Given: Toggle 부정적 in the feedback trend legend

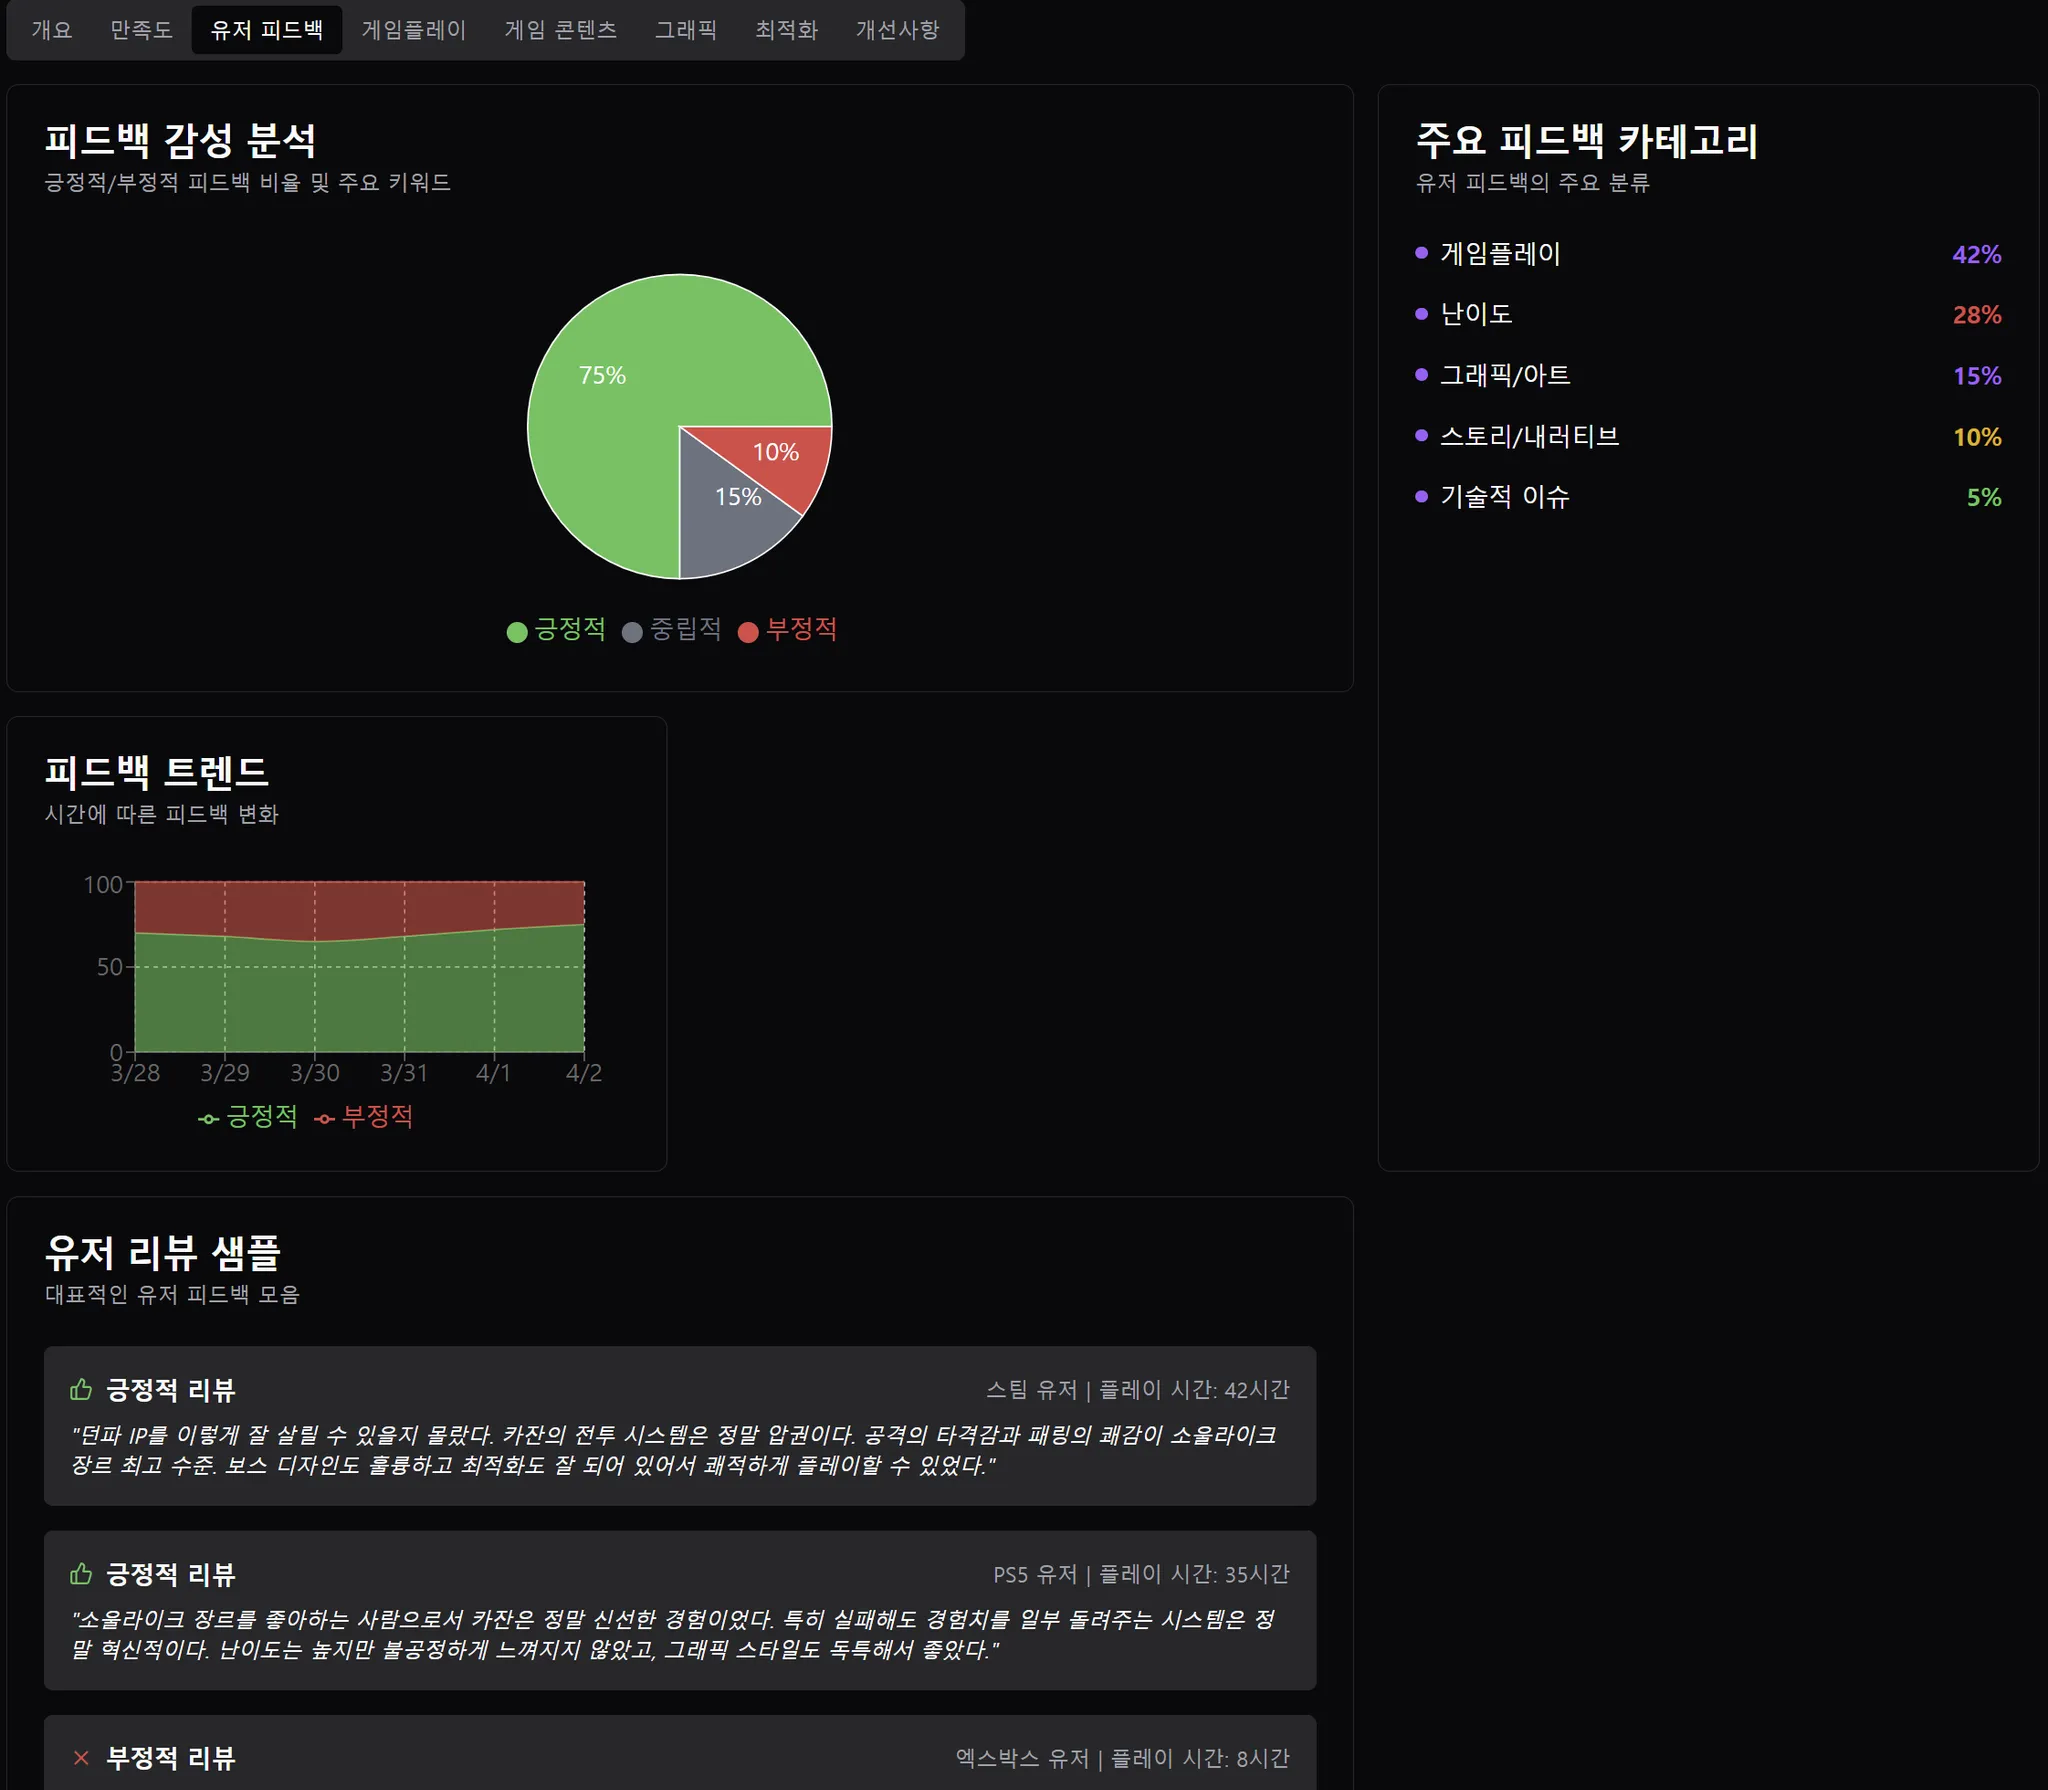Looking at the screenshot, I should (x=366, y=1117).
